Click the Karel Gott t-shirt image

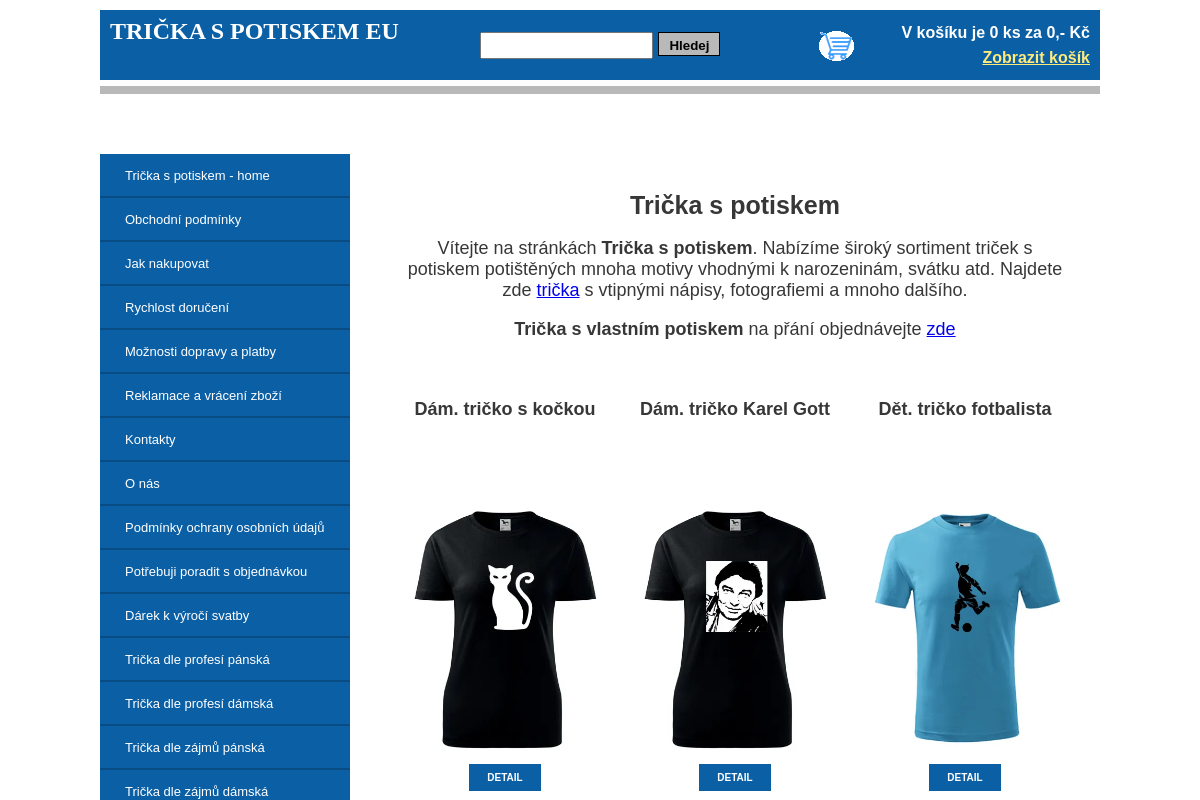pyautogui.click(x=735, y=629)
